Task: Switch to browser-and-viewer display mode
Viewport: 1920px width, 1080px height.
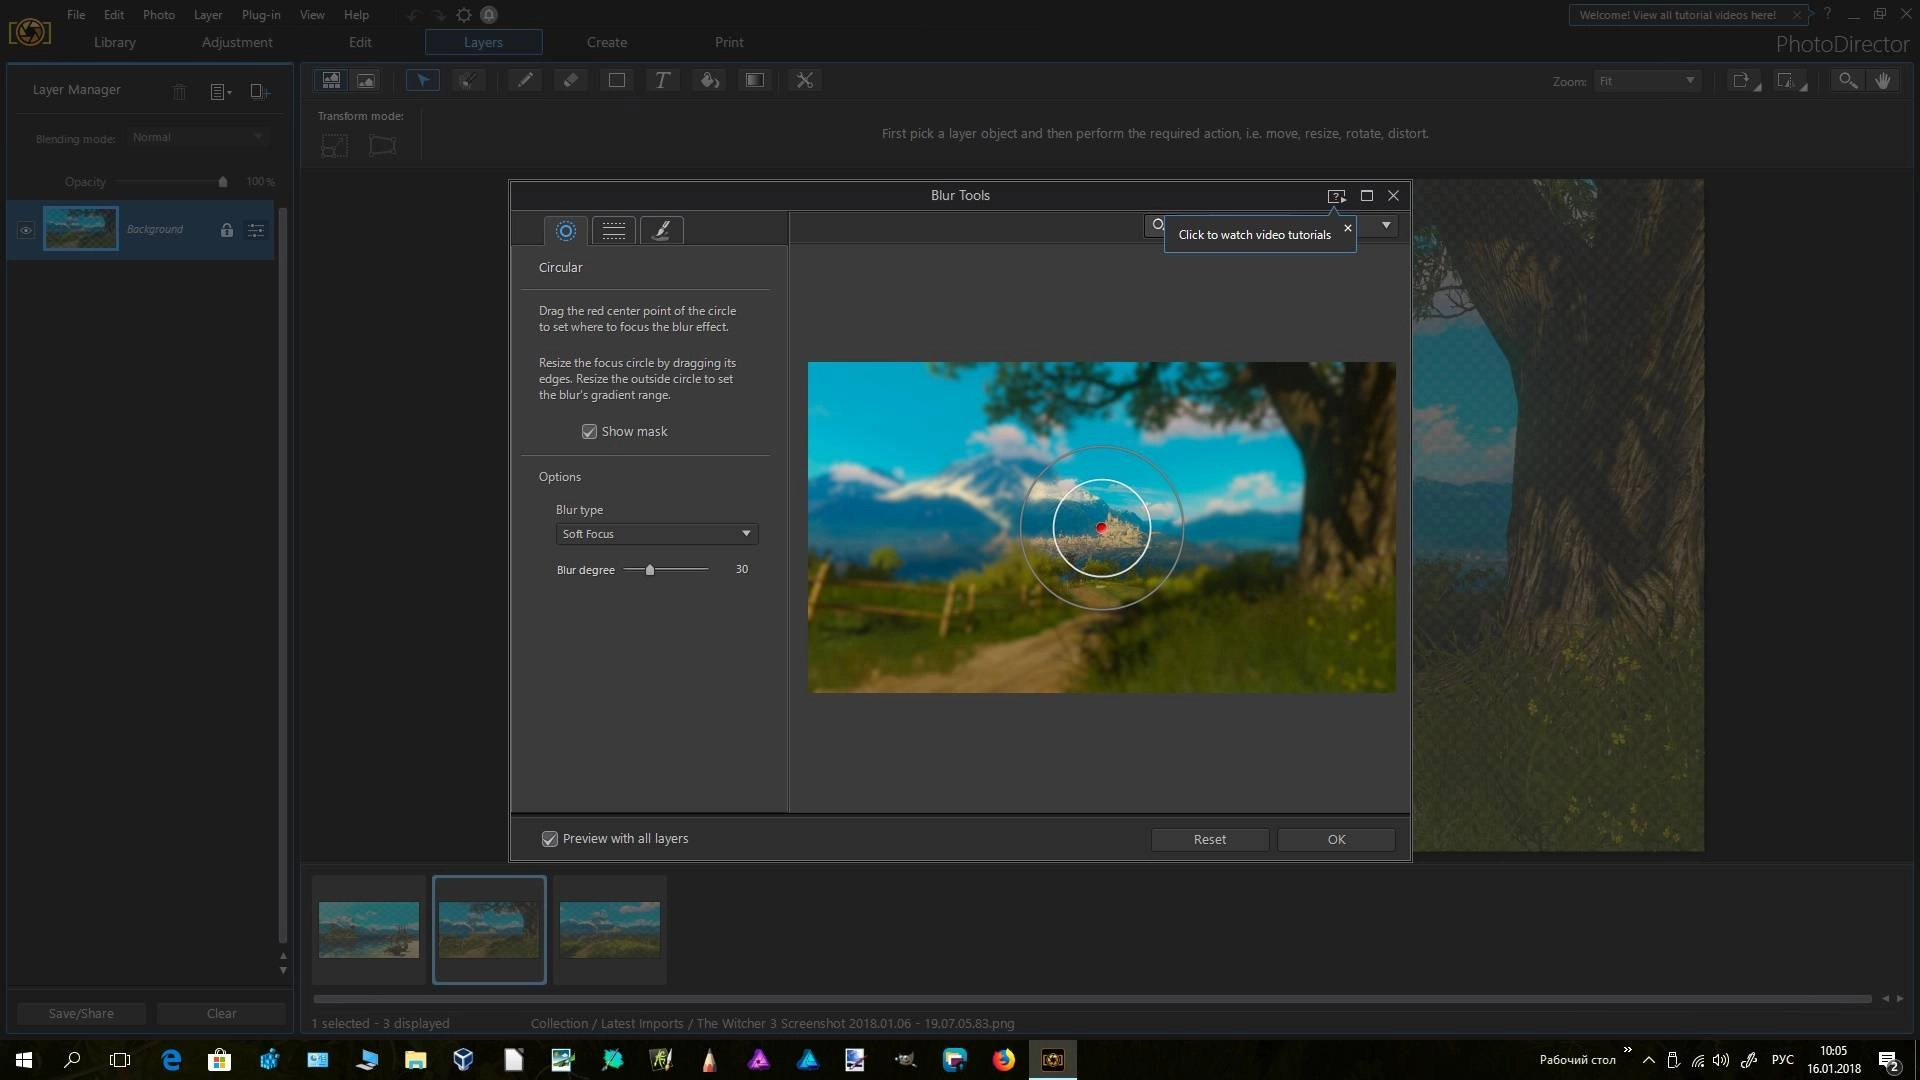Action: pos(331,80)
